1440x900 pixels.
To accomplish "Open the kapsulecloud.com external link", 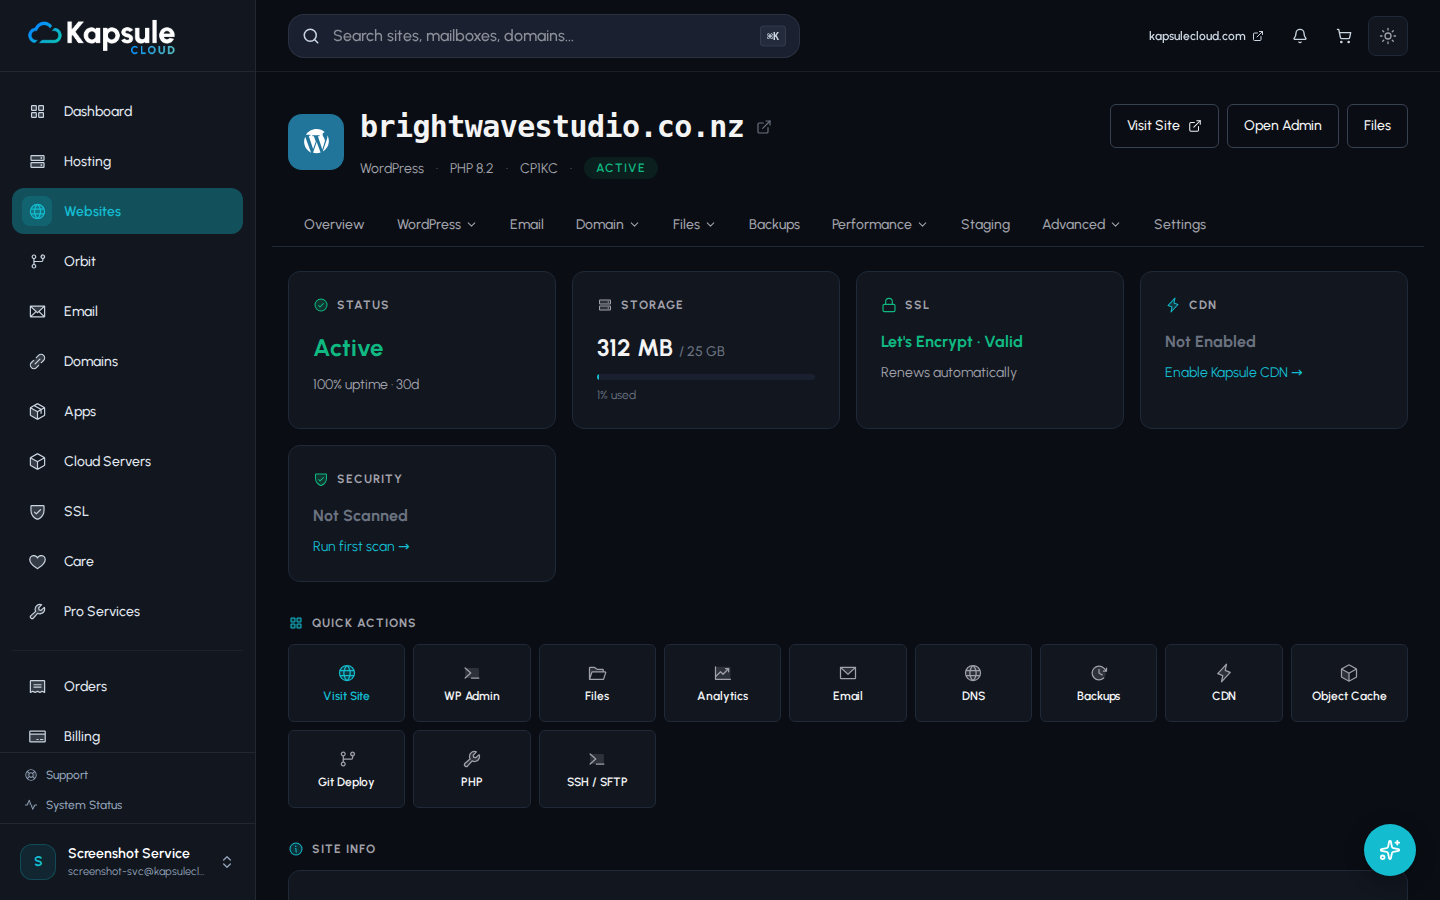I will [1206, 36].
